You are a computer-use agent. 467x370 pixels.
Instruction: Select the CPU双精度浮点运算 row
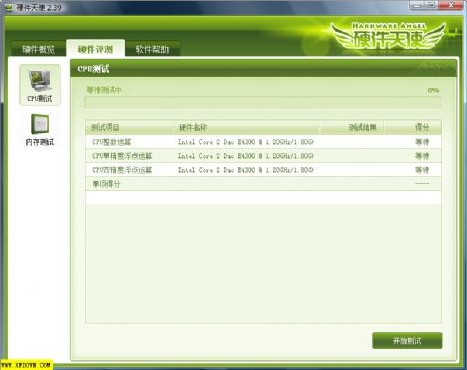[x=263, y=170]
